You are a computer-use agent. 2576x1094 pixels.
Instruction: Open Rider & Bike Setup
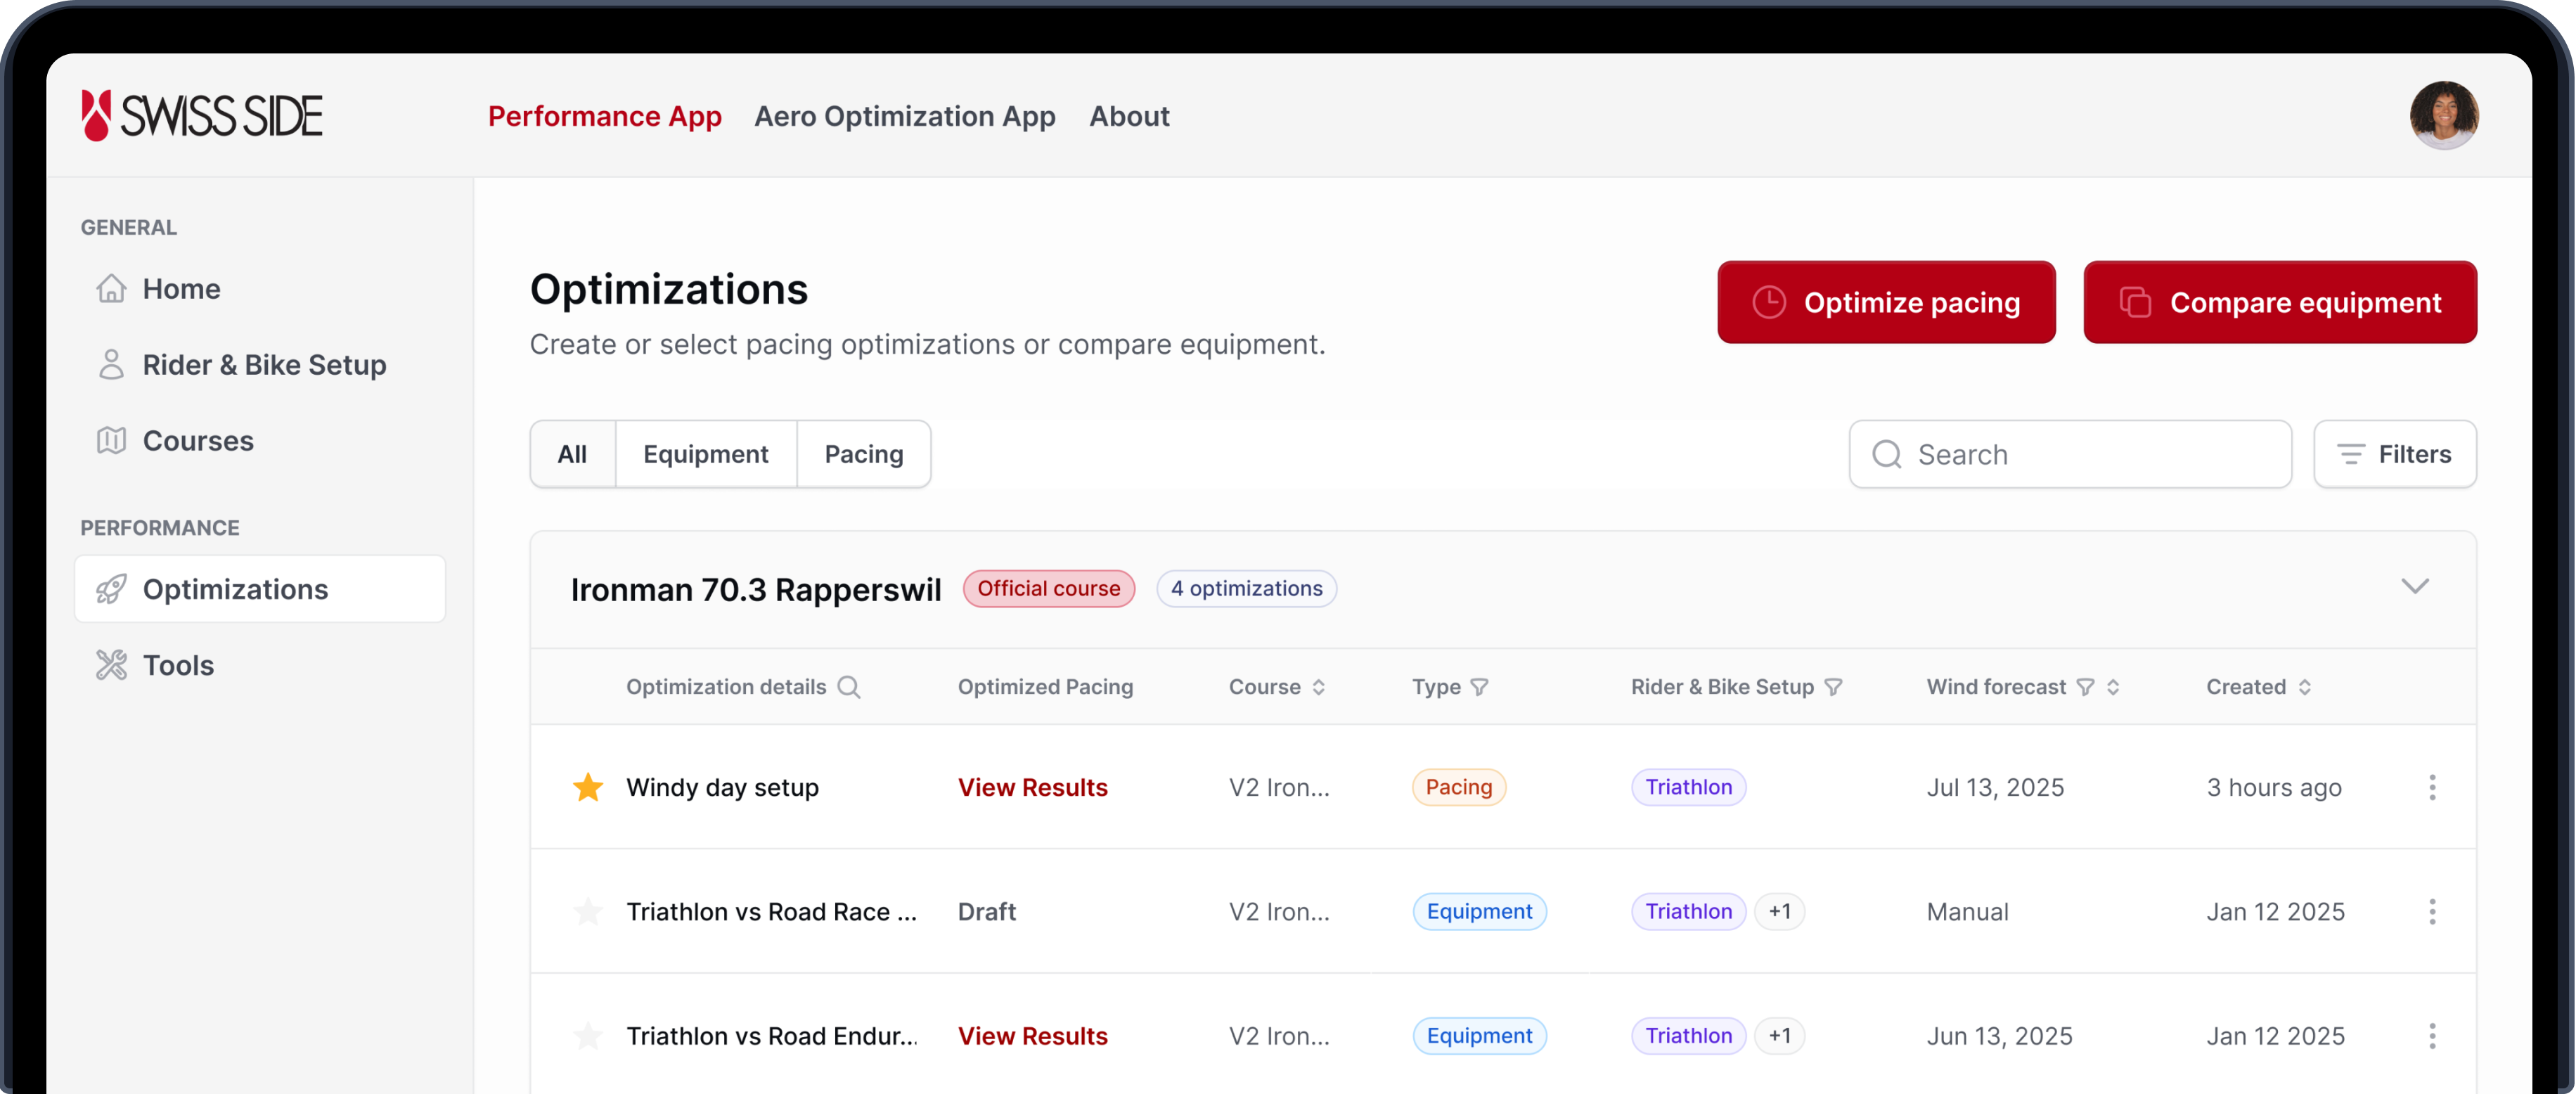point(260,365)
